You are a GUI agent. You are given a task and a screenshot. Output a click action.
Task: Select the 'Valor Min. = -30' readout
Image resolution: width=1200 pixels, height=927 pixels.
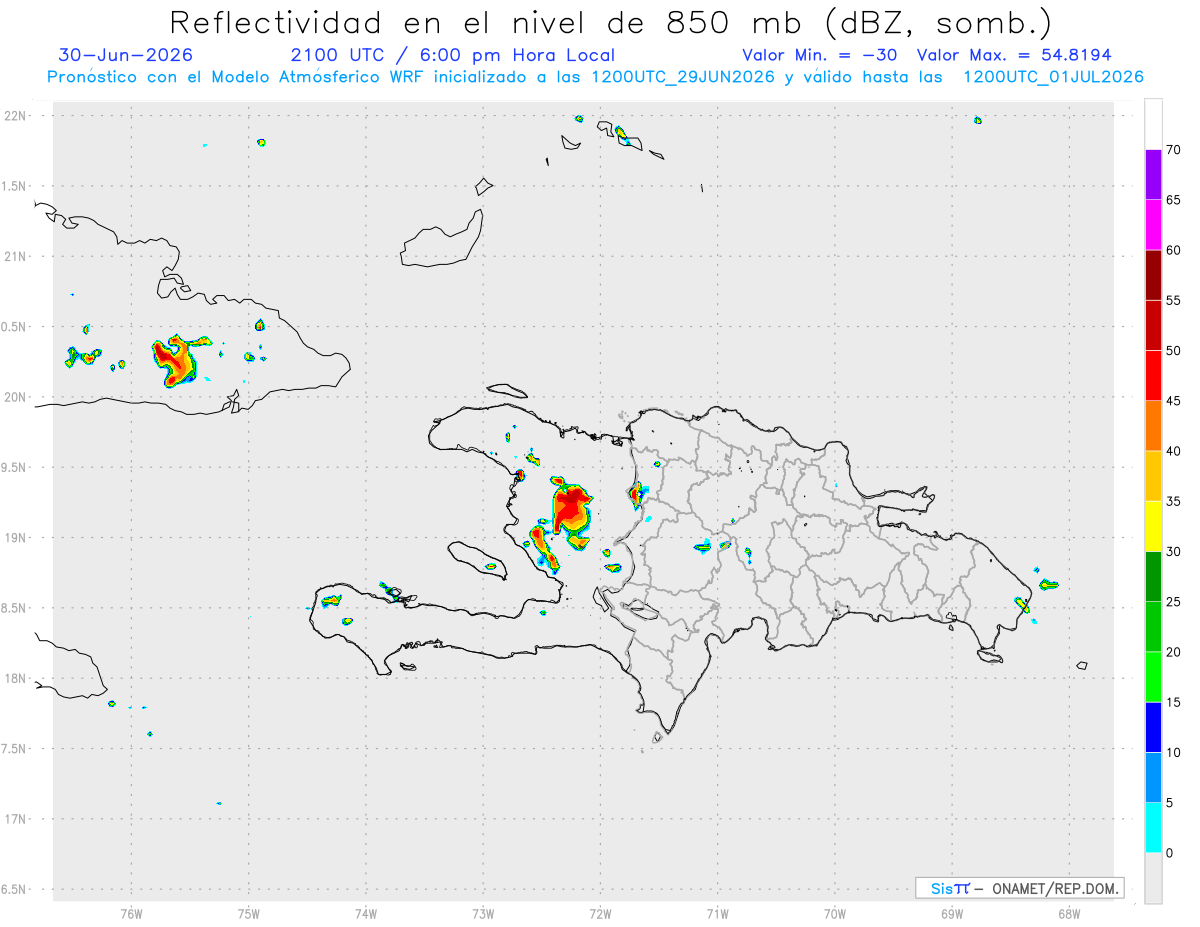[820, 55]
